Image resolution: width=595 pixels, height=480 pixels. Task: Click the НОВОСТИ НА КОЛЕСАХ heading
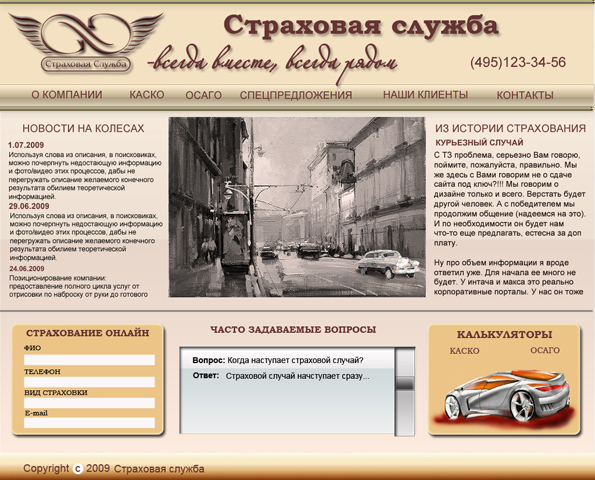coord(83,128)
